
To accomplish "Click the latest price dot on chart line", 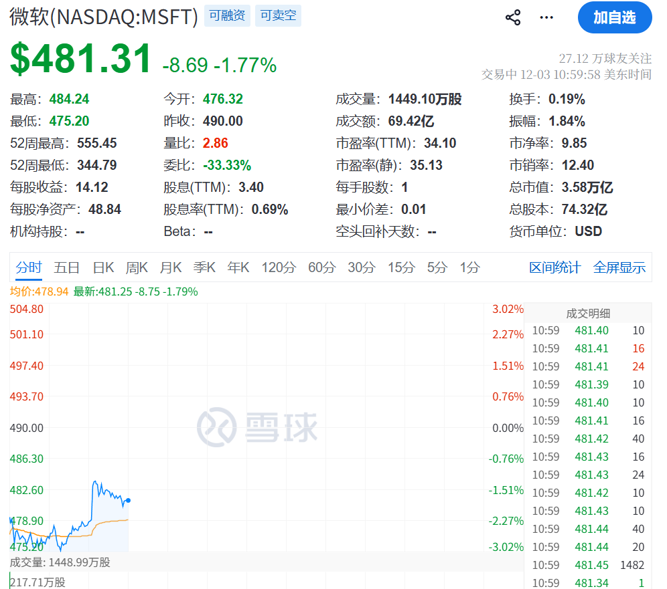I will [x=130, y=499].
